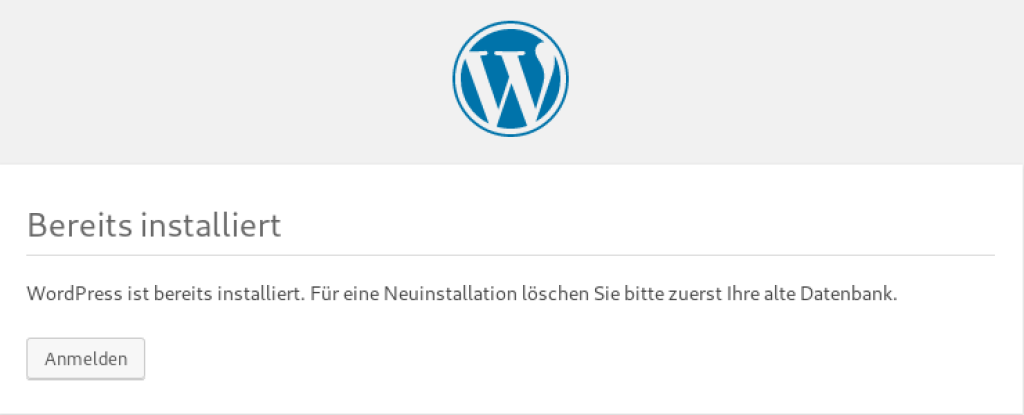Viewport: 1024px width, 415px height.
Task: Click the word 'bitte' in the message
Action: point(645,293)
